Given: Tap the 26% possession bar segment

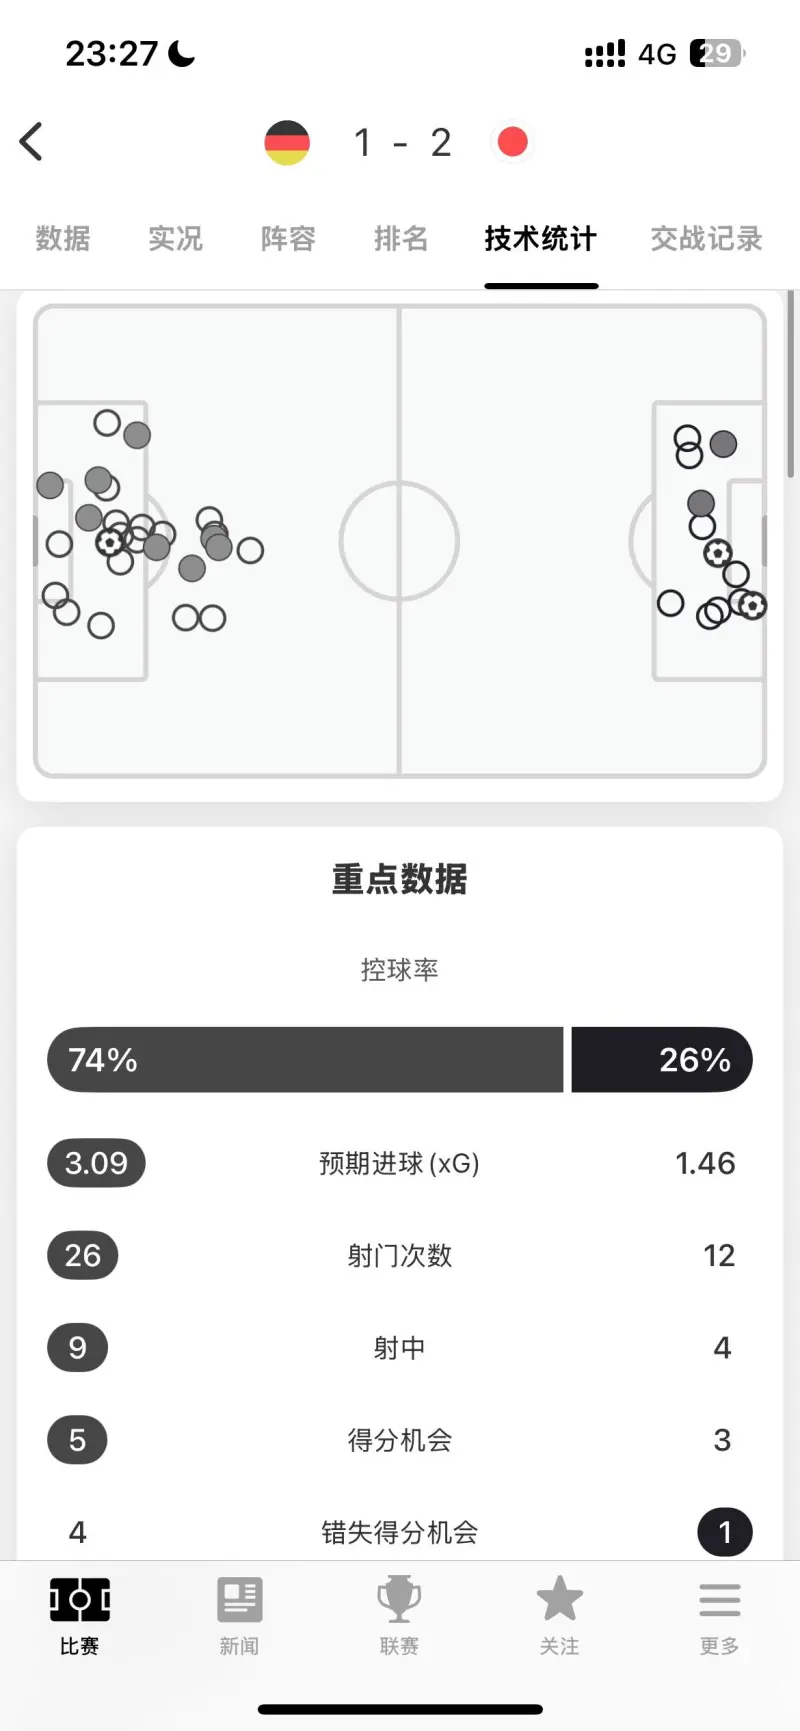Looking at the screenshot, I should pos(661,1060).
